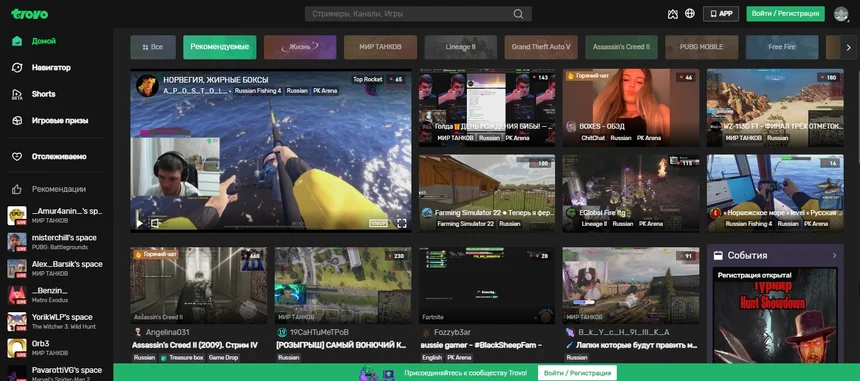860x381 pixels.
Task: Open the user avatar menu
Action: tap(841, 14)
